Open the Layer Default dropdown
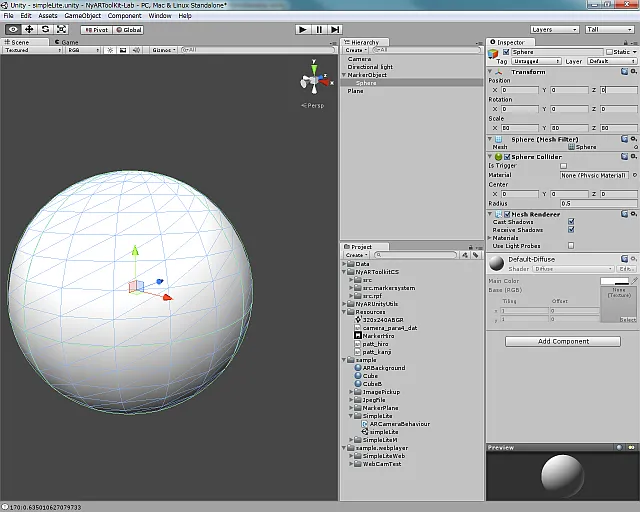Image resolution: width=640 pixels, height=512 pixels. click(x=612, y=61)
